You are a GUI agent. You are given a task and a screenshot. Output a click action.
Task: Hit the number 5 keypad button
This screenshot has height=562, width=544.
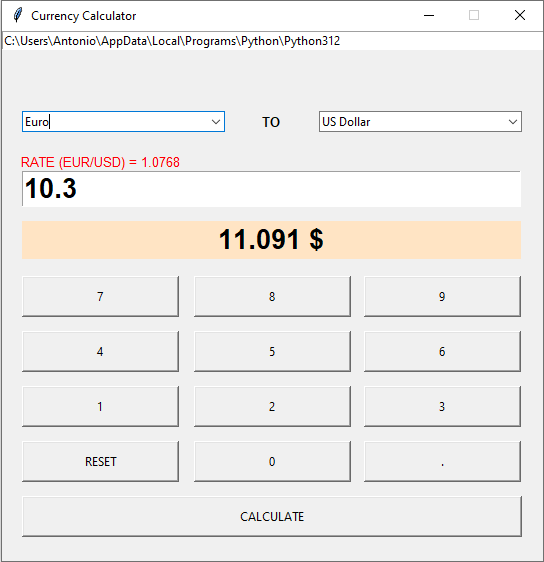272,351
